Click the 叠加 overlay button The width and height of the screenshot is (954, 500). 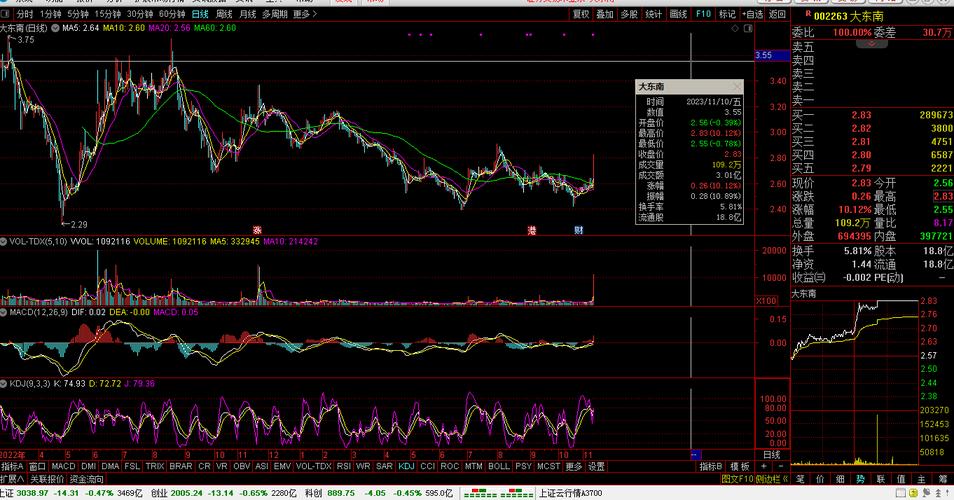pos(605,14)
